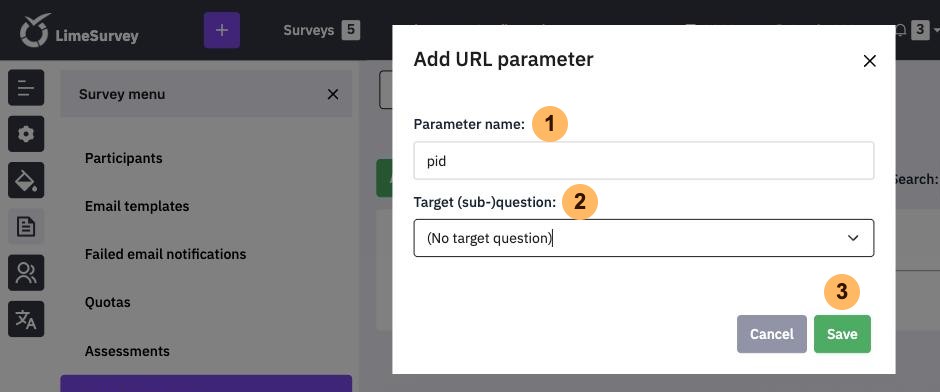
Task: Click the notifications bell icon
Action: (900, 30)
